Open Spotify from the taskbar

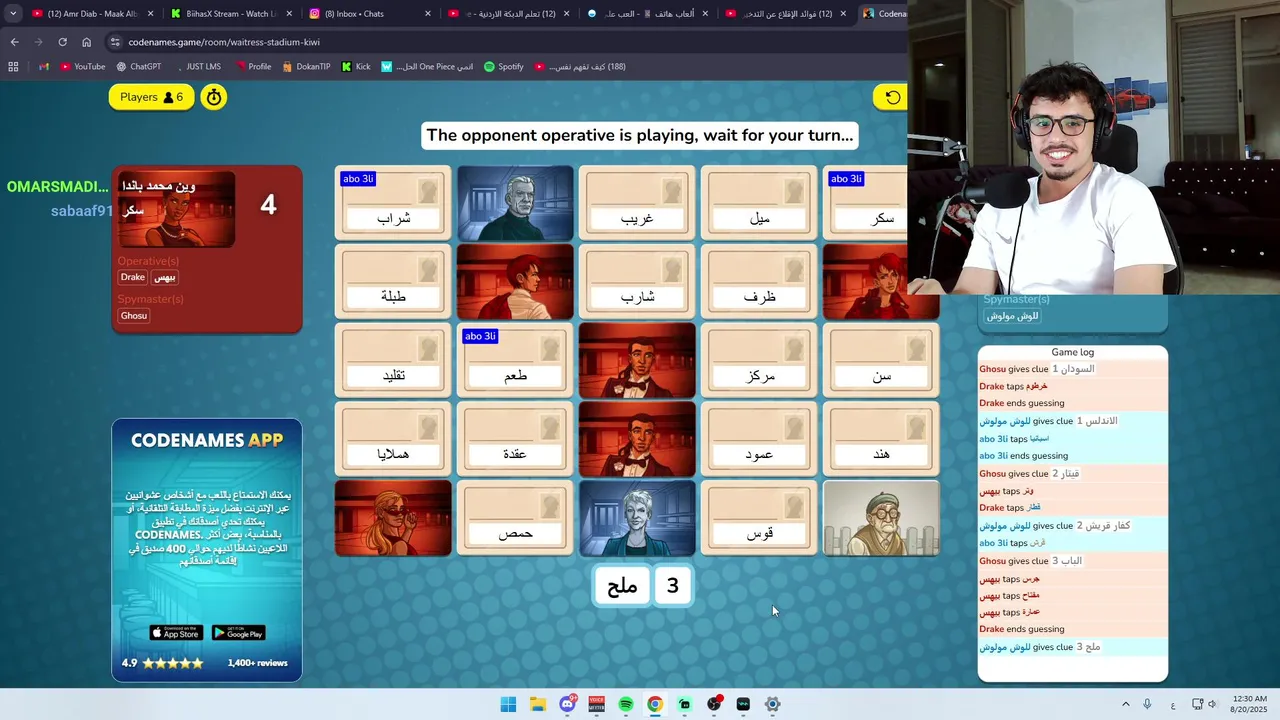[x=626, y=704]
